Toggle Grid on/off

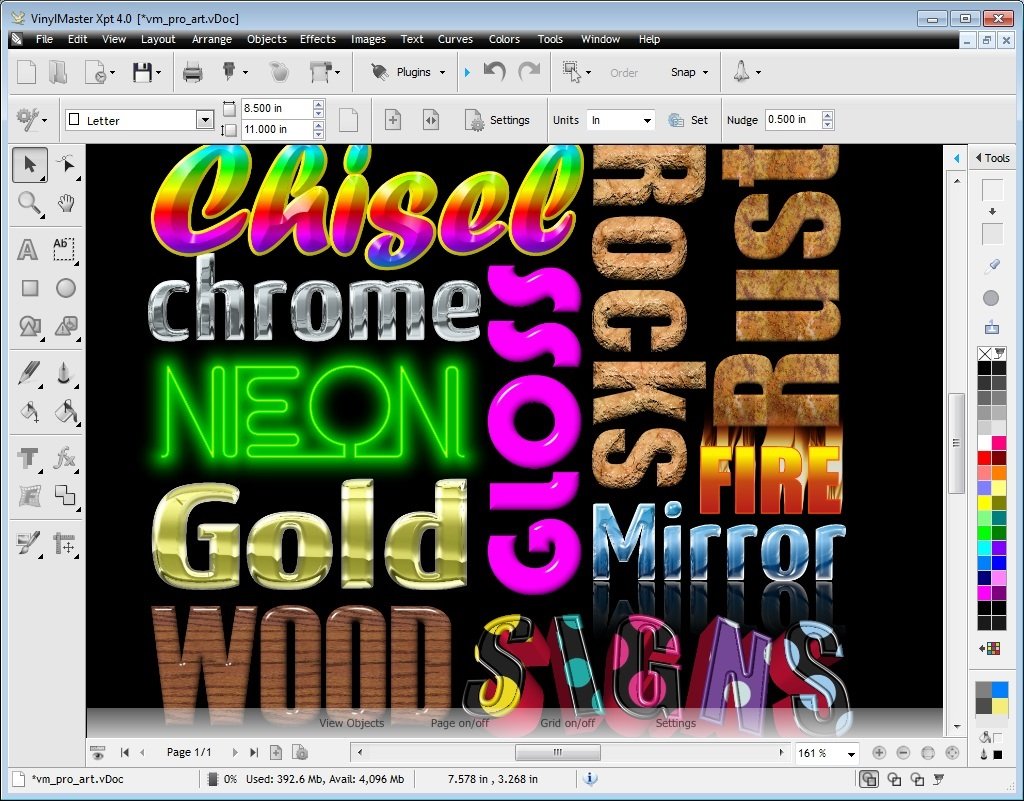[x=566, y=723]
